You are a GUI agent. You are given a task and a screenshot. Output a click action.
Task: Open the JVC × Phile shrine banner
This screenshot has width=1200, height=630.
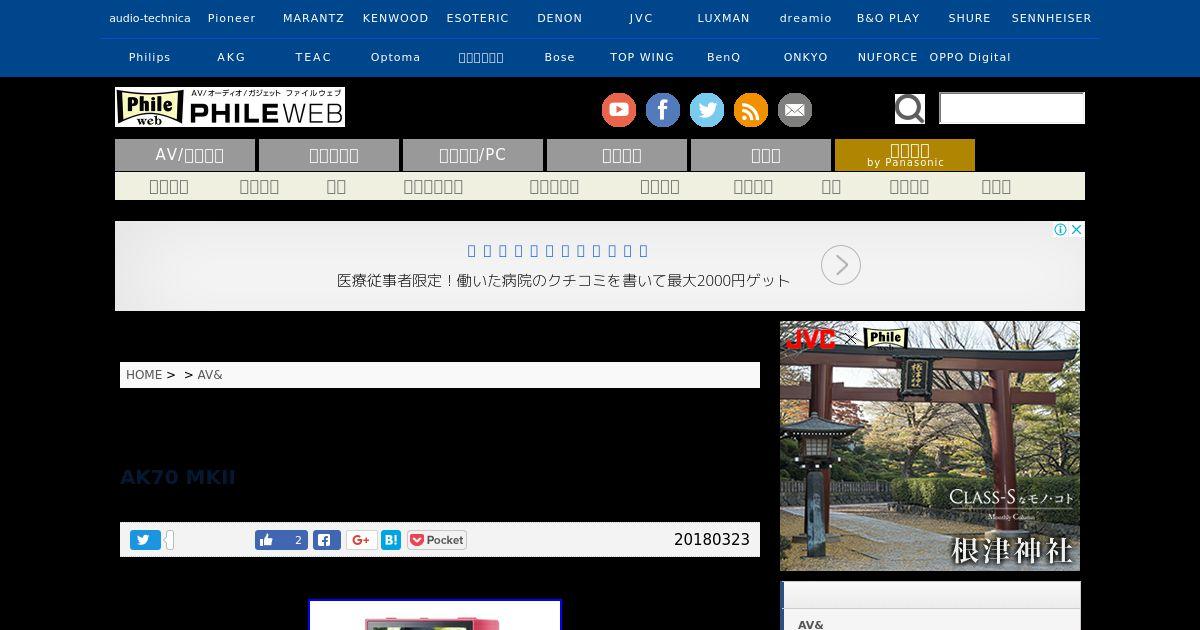click(x=930, y=446)
